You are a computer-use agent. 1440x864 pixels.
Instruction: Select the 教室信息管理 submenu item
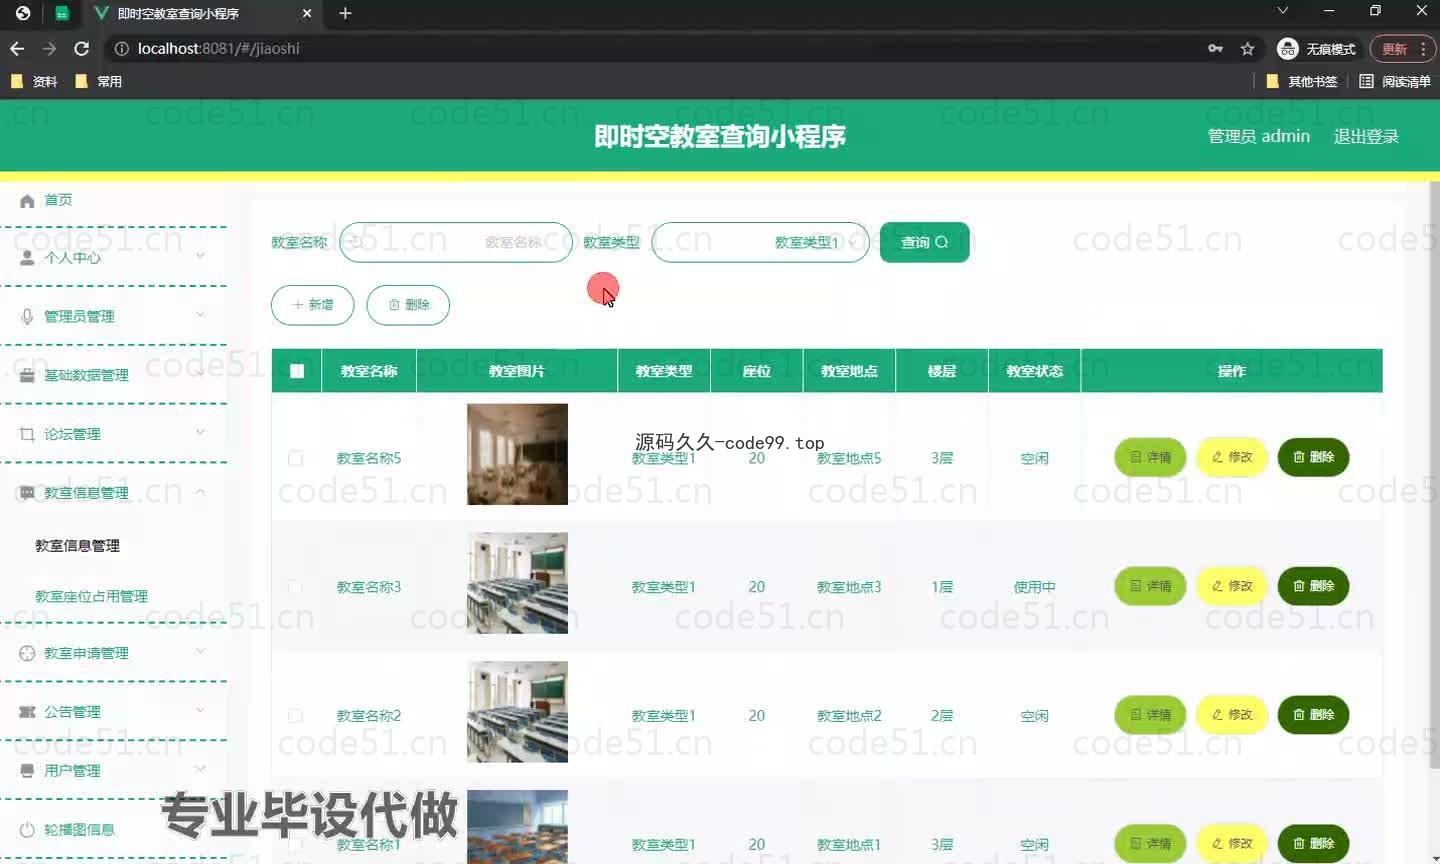[77, 546]
